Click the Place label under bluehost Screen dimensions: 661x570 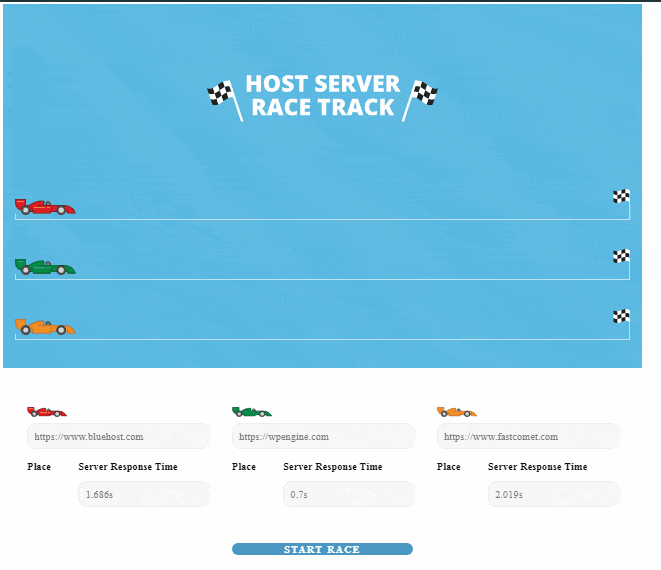pyautogui.click(x=39, y=467)
